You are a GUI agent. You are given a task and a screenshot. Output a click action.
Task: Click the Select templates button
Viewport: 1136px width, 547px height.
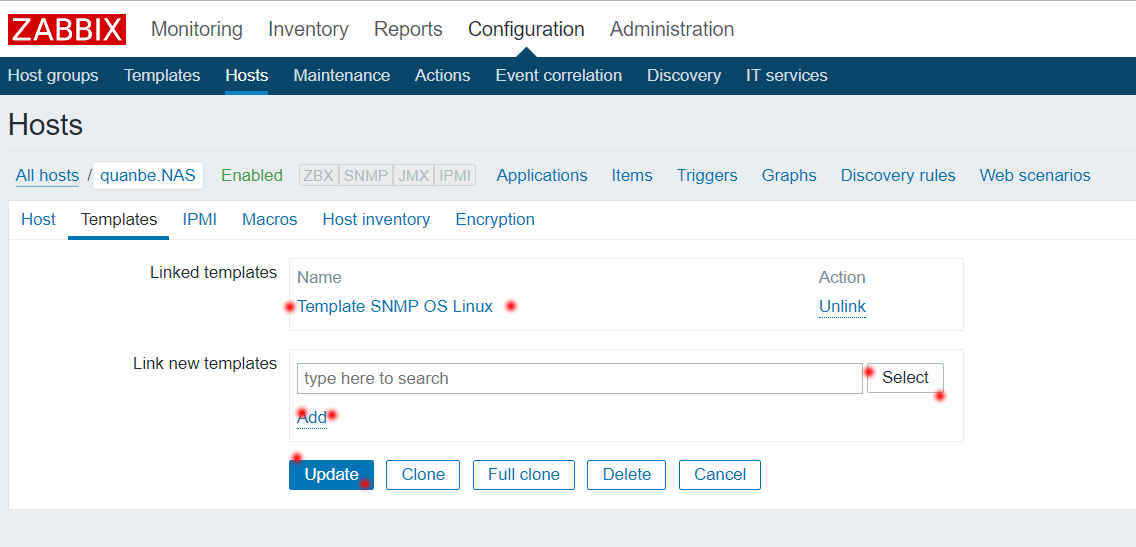coord(905,377)
